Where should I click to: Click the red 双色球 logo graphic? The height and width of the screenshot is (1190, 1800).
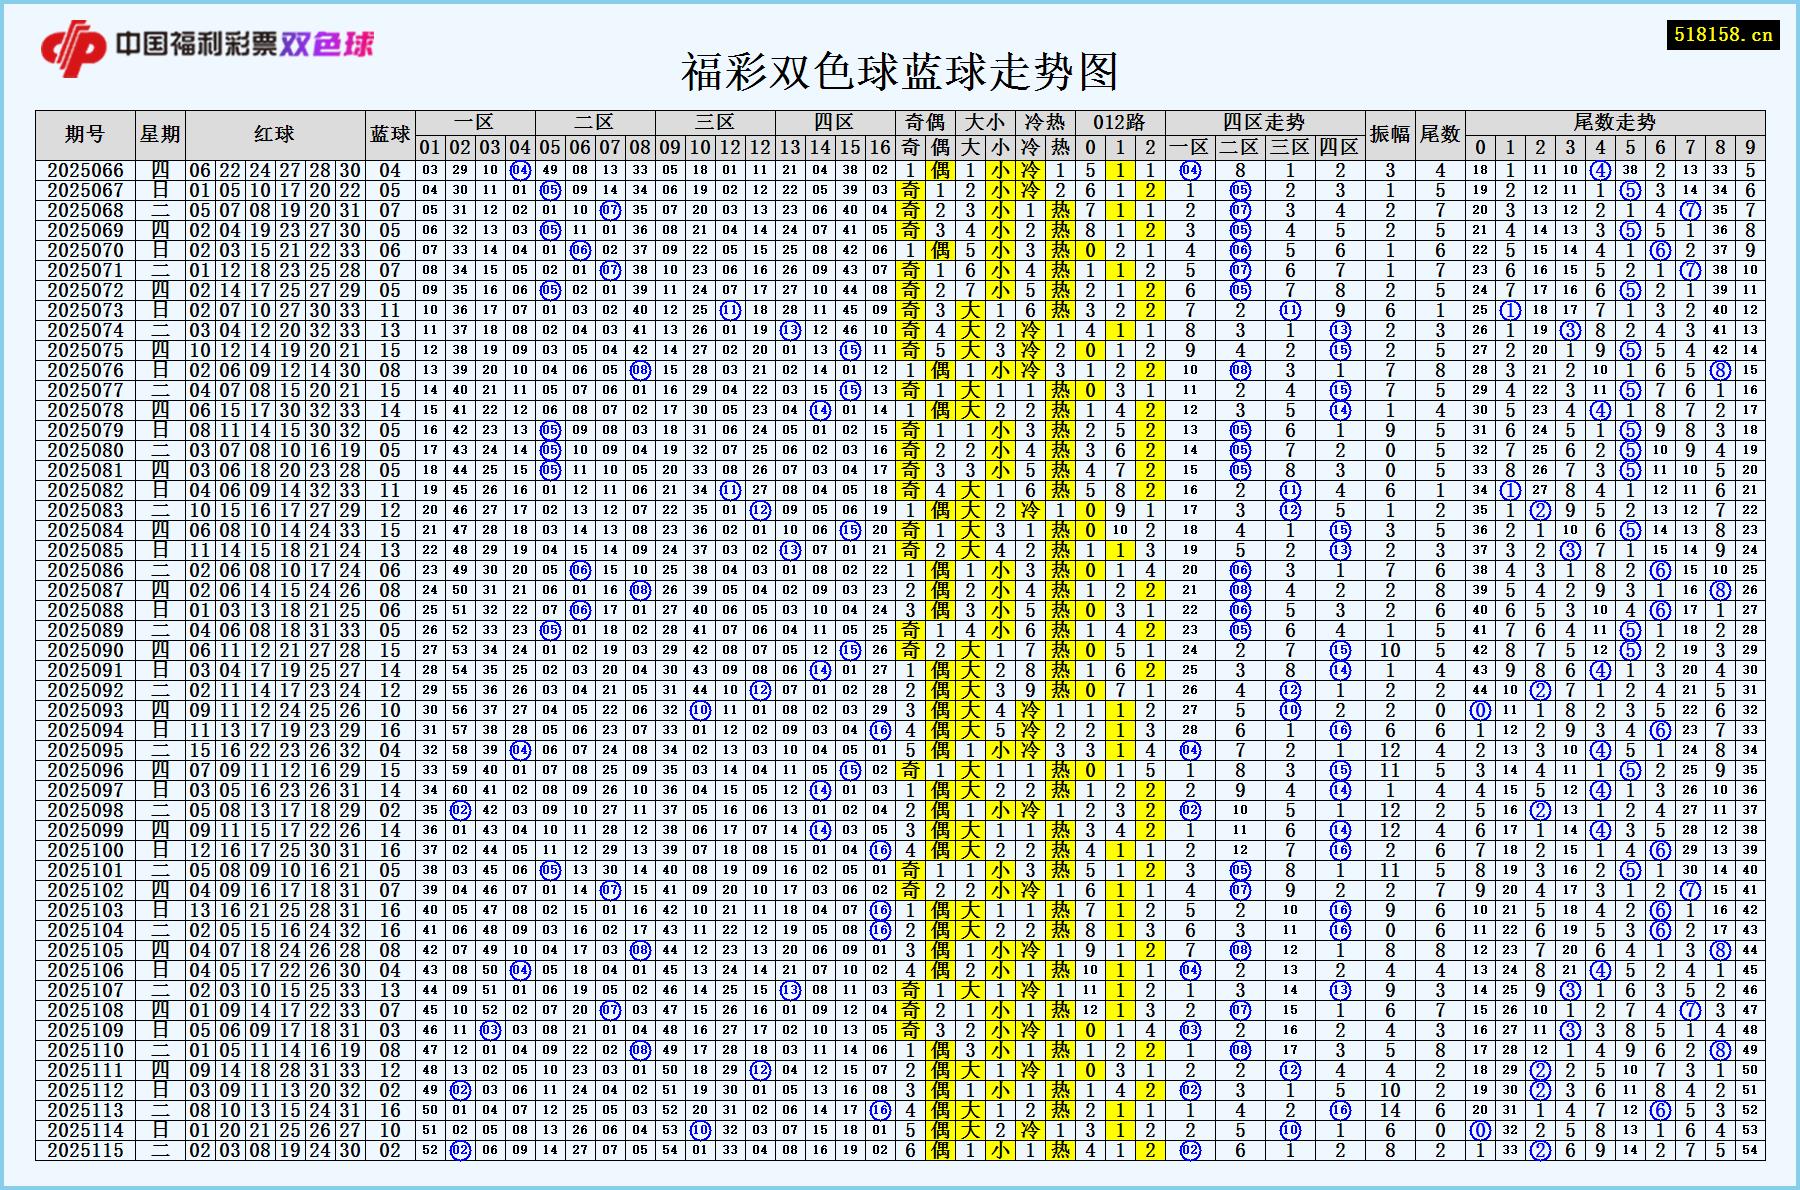tap(75, 45)
